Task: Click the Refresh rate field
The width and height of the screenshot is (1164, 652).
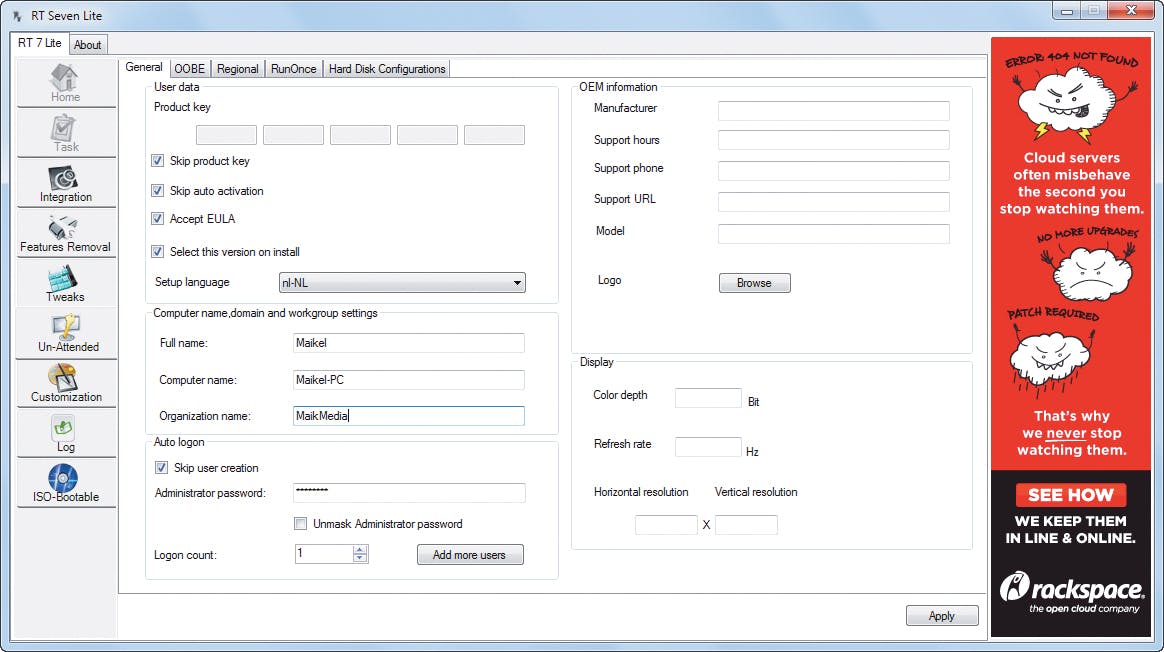Action: coord(708,447)
